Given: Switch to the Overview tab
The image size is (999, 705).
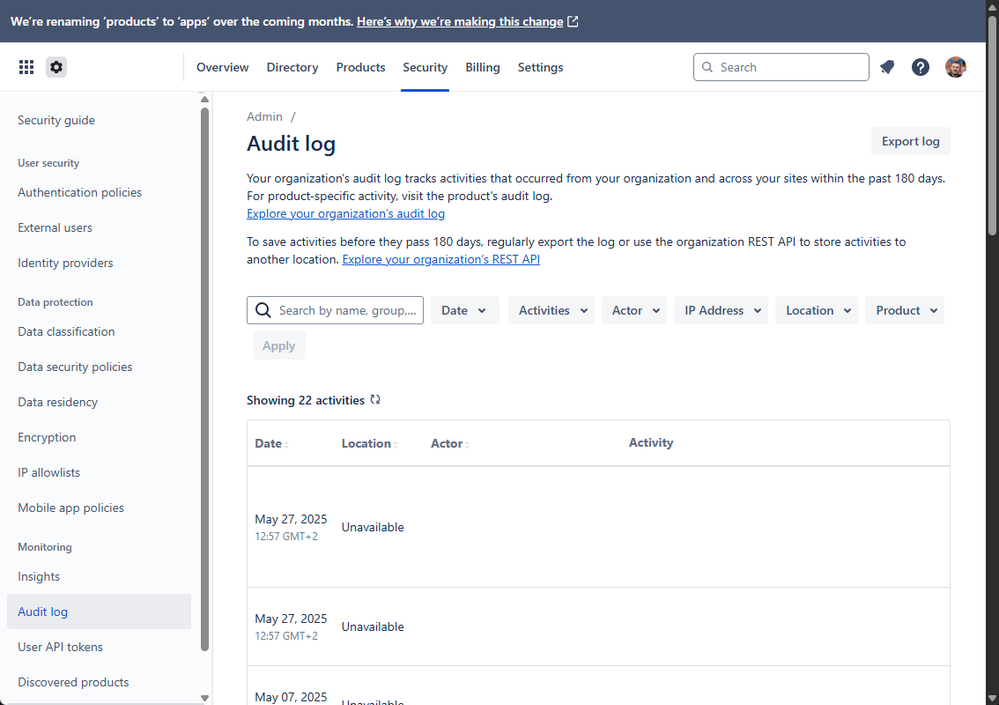Looking at the screenshot, I should click(x=222, y=68).
